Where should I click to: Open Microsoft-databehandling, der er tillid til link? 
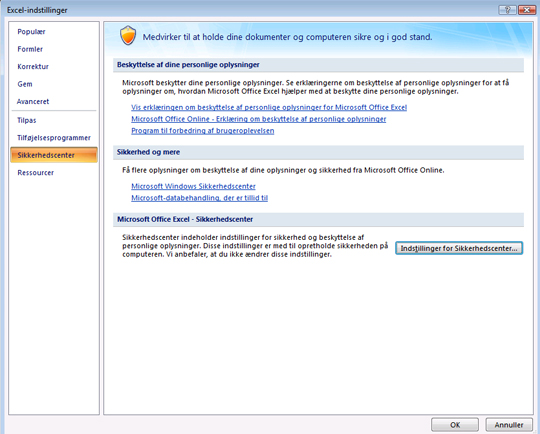tap(199, 198)
